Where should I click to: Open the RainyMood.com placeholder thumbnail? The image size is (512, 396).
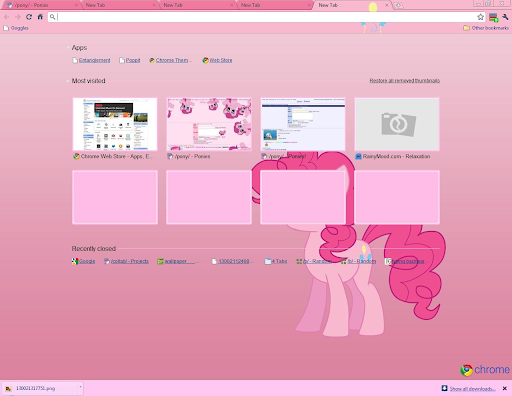coord(397,124)
